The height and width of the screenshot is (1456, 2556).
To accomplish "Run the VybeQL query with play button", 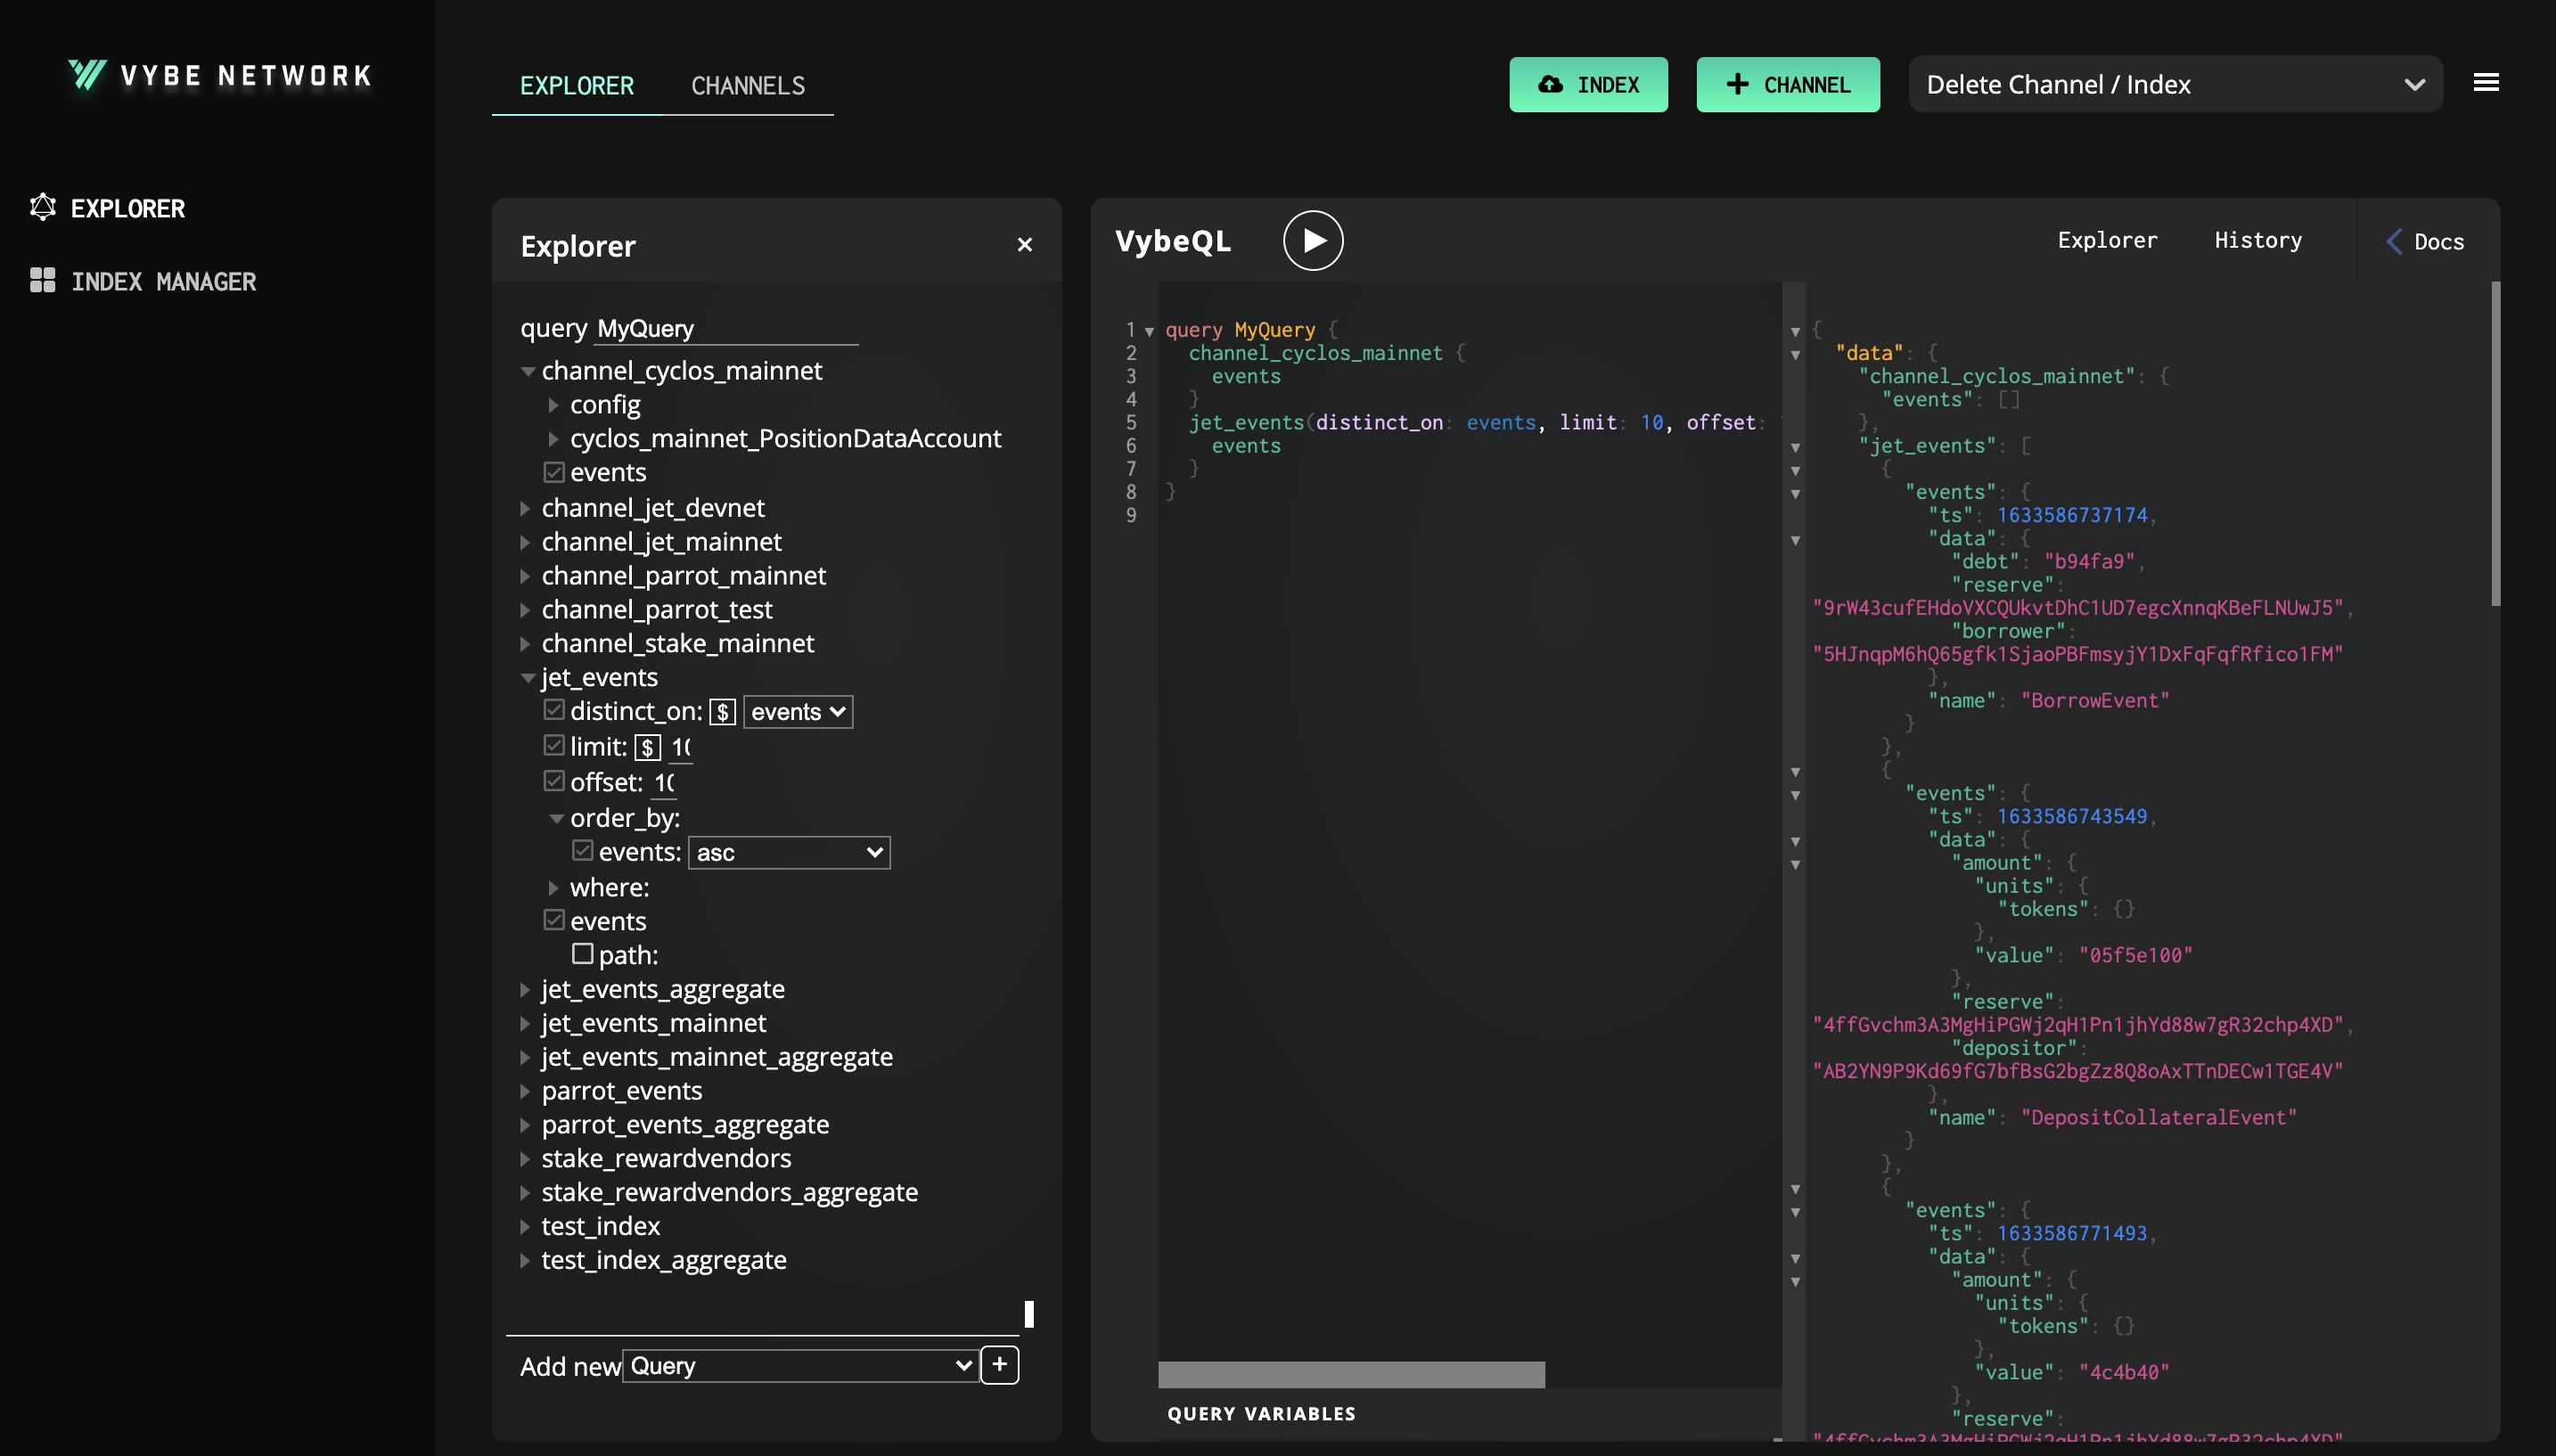I will (1312, 241).
